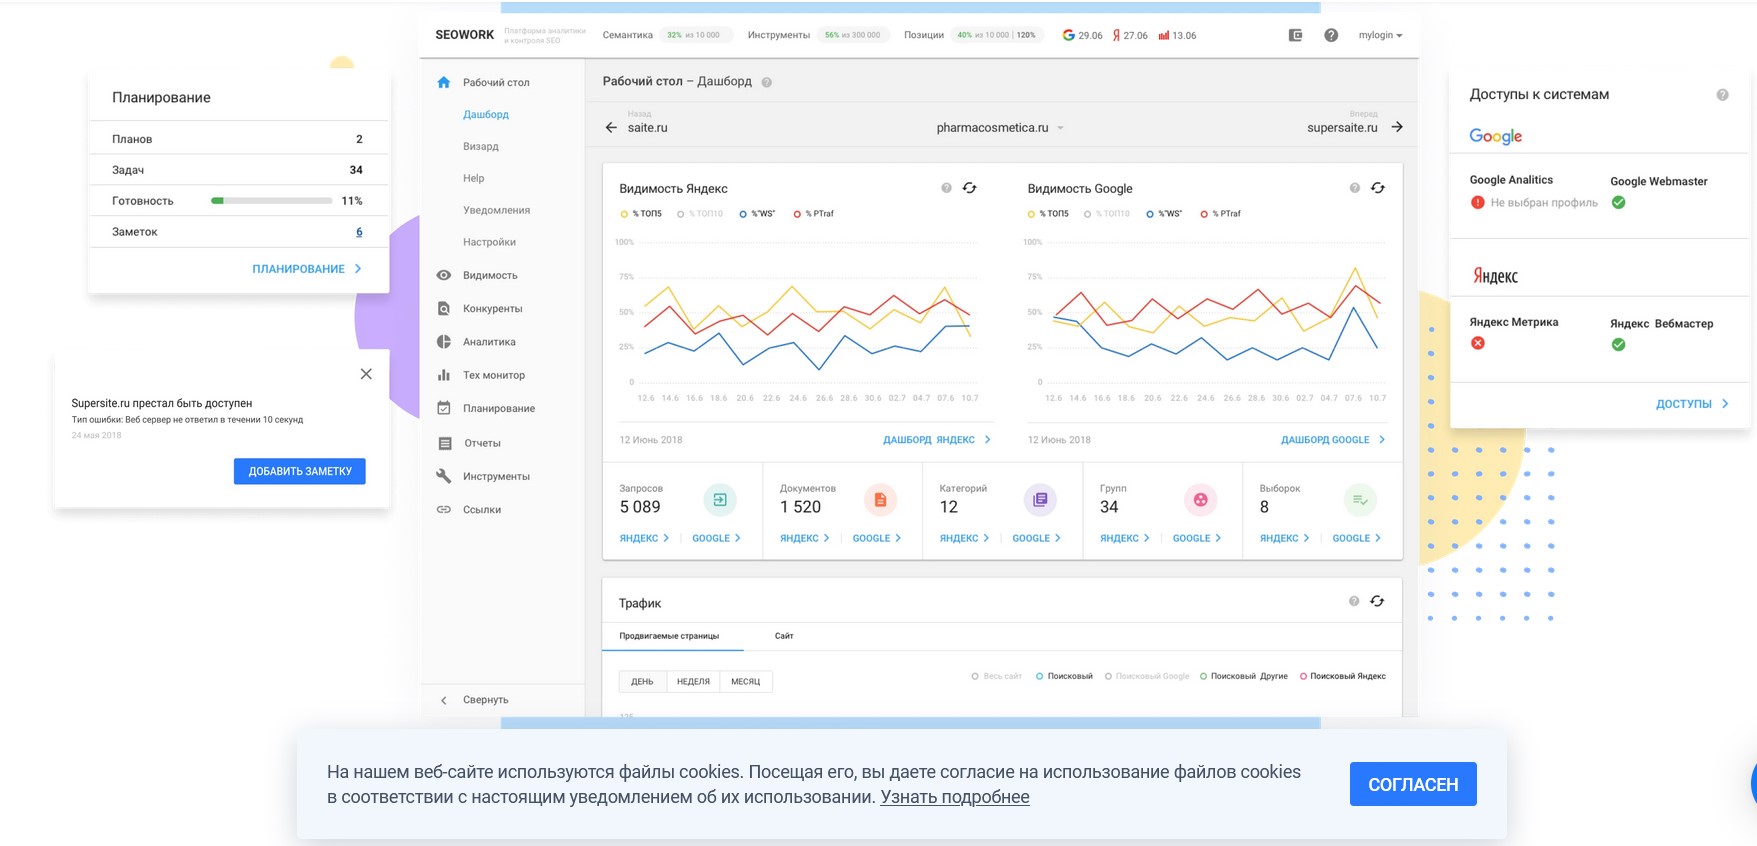Click the Готовность progress bar
Screen dimensions: 1757x846
[271, 201]
